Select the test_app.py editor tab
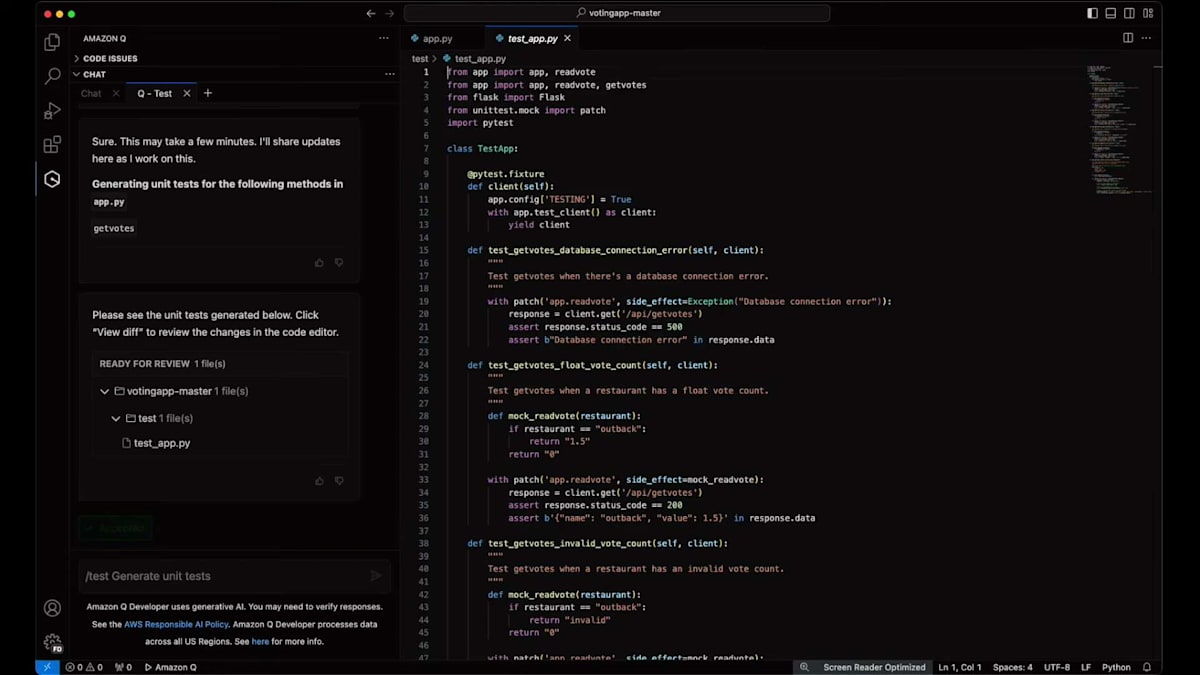 533,38
